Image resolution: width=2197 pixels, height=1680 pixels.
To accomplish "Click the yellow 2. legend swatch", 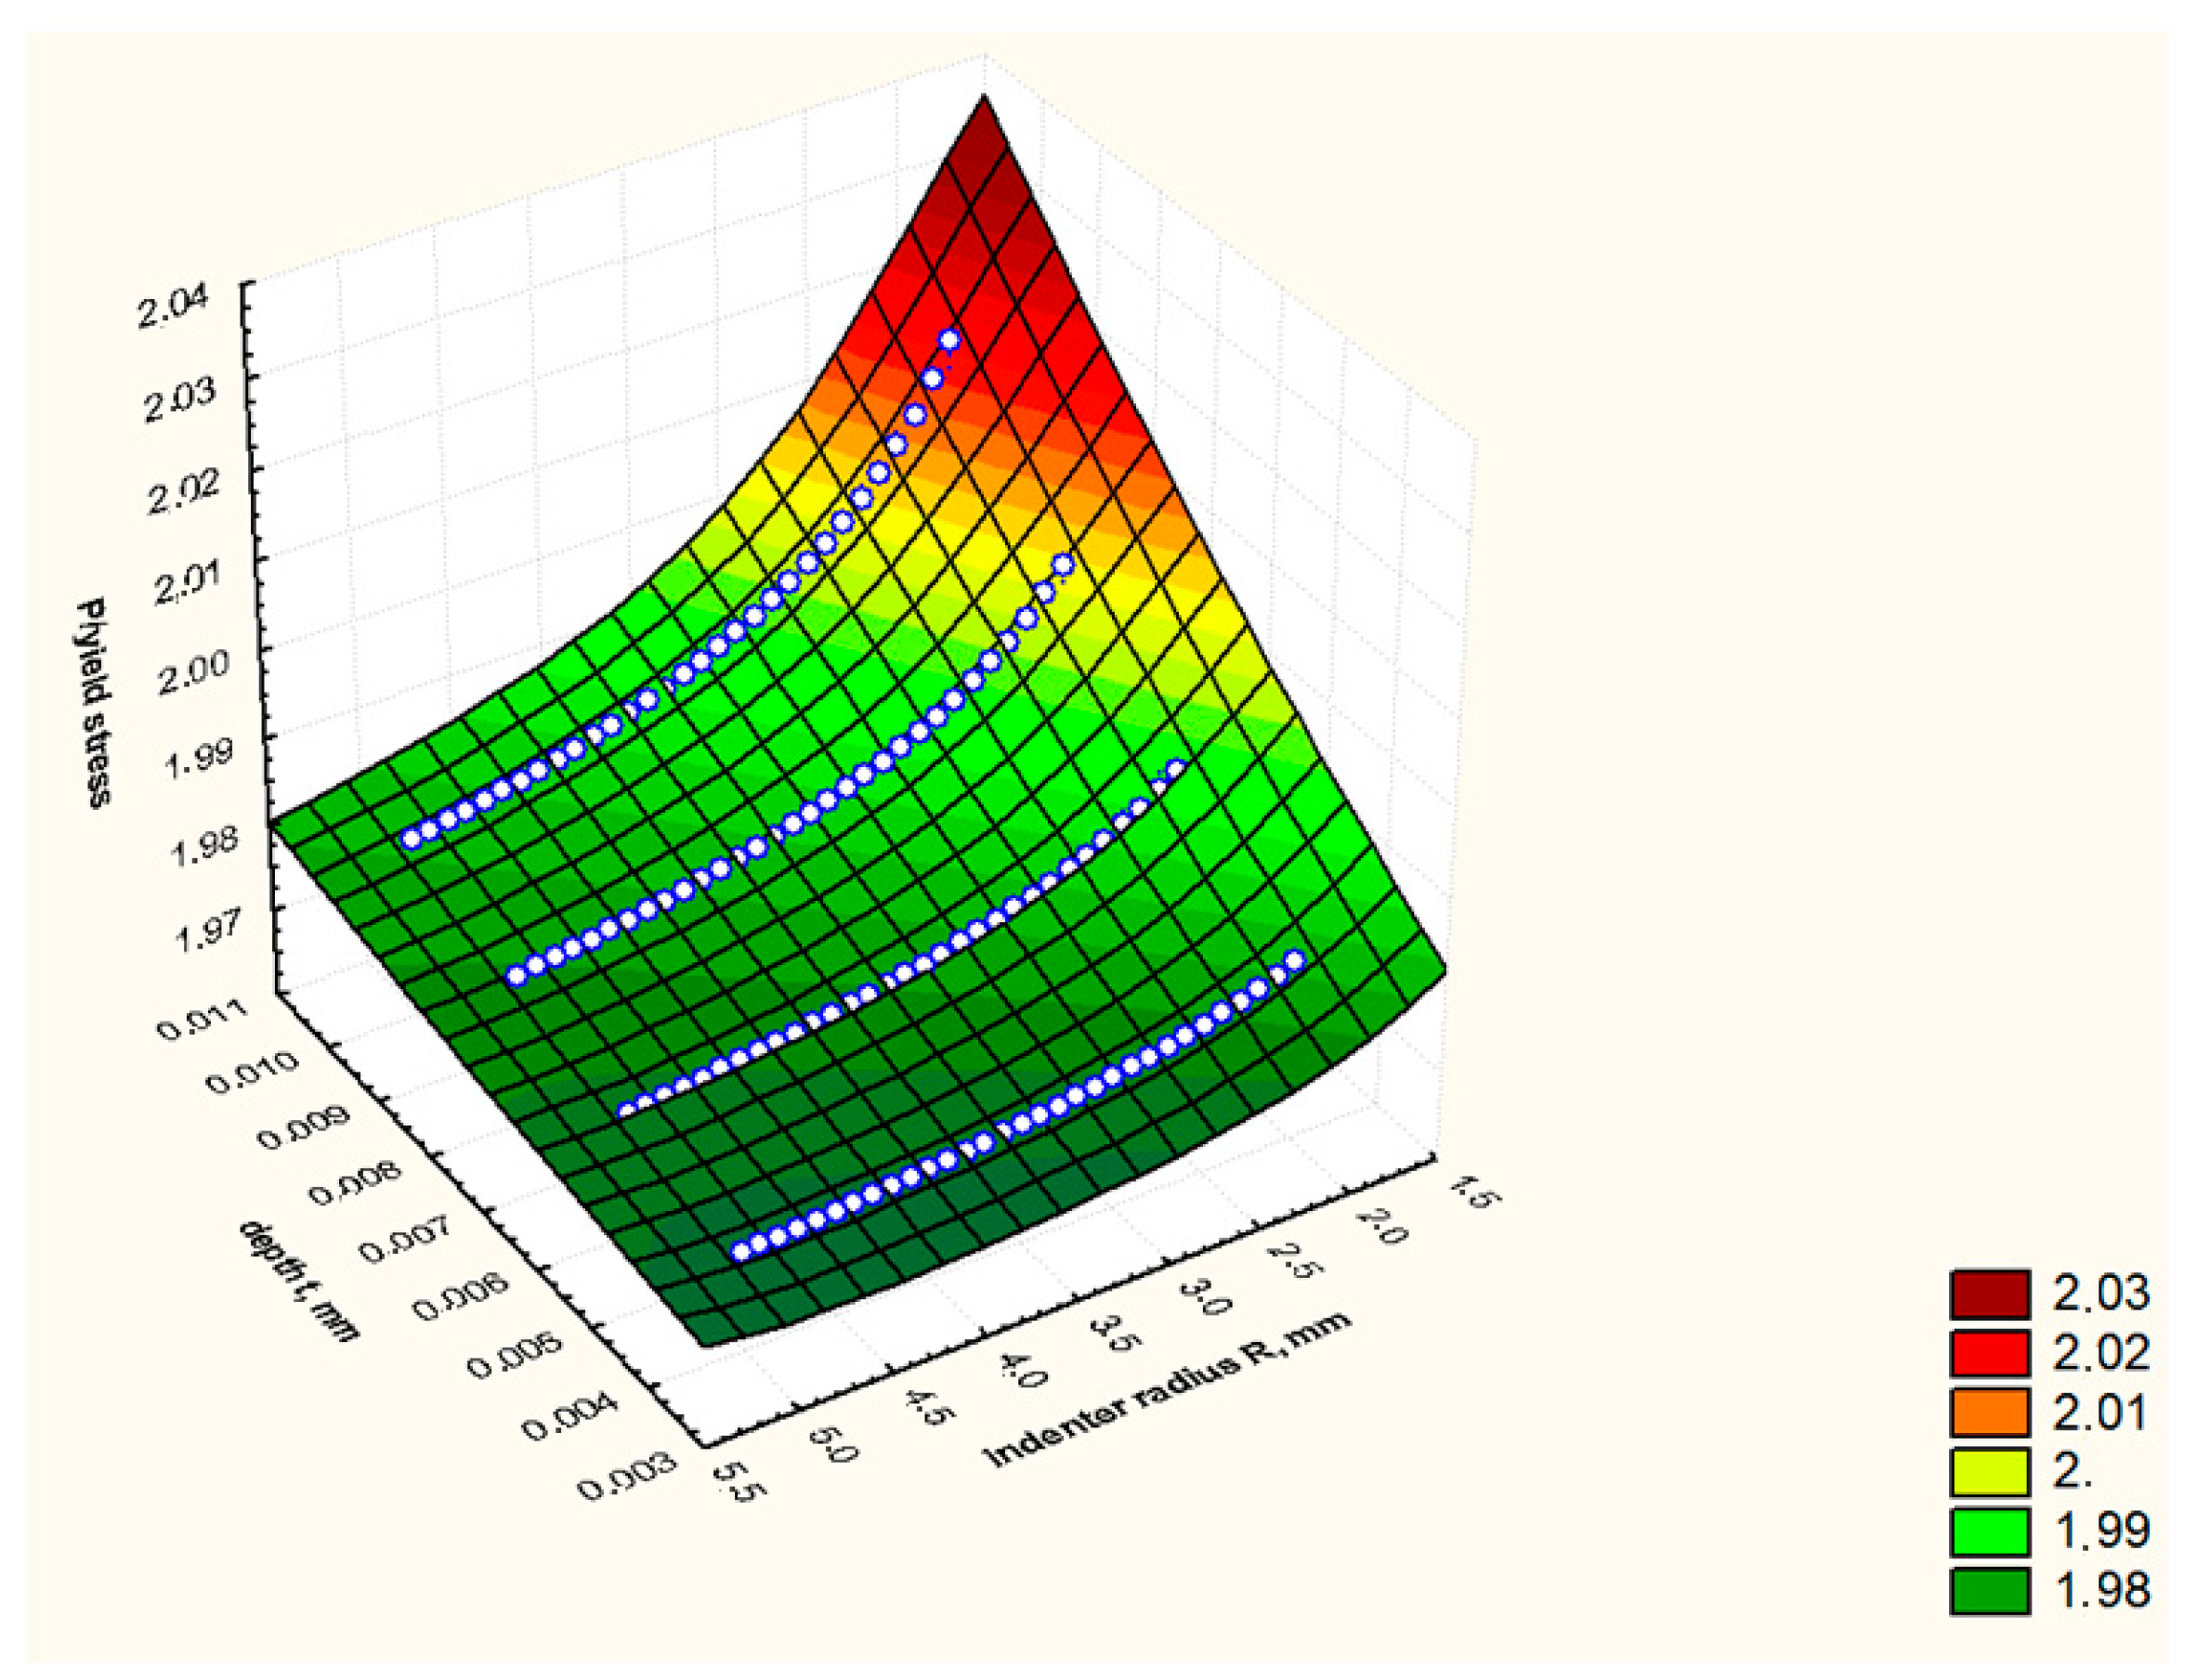I will click(x=1989, y=1471).
